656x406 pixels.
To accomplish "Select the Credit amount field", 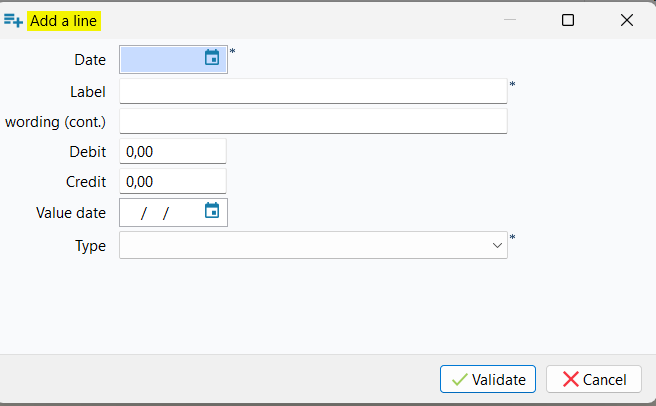I will click(x=172, y=182).
